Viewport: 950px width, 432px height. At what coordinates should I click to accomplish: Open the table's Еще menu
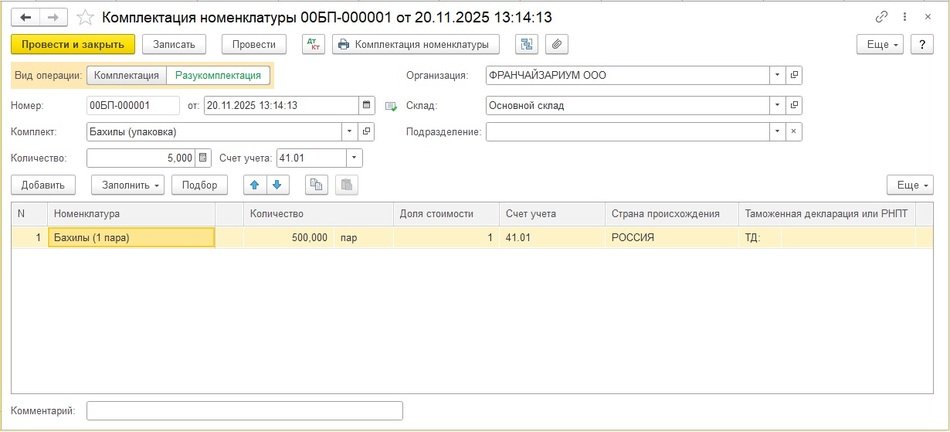[x=909, y=185]
